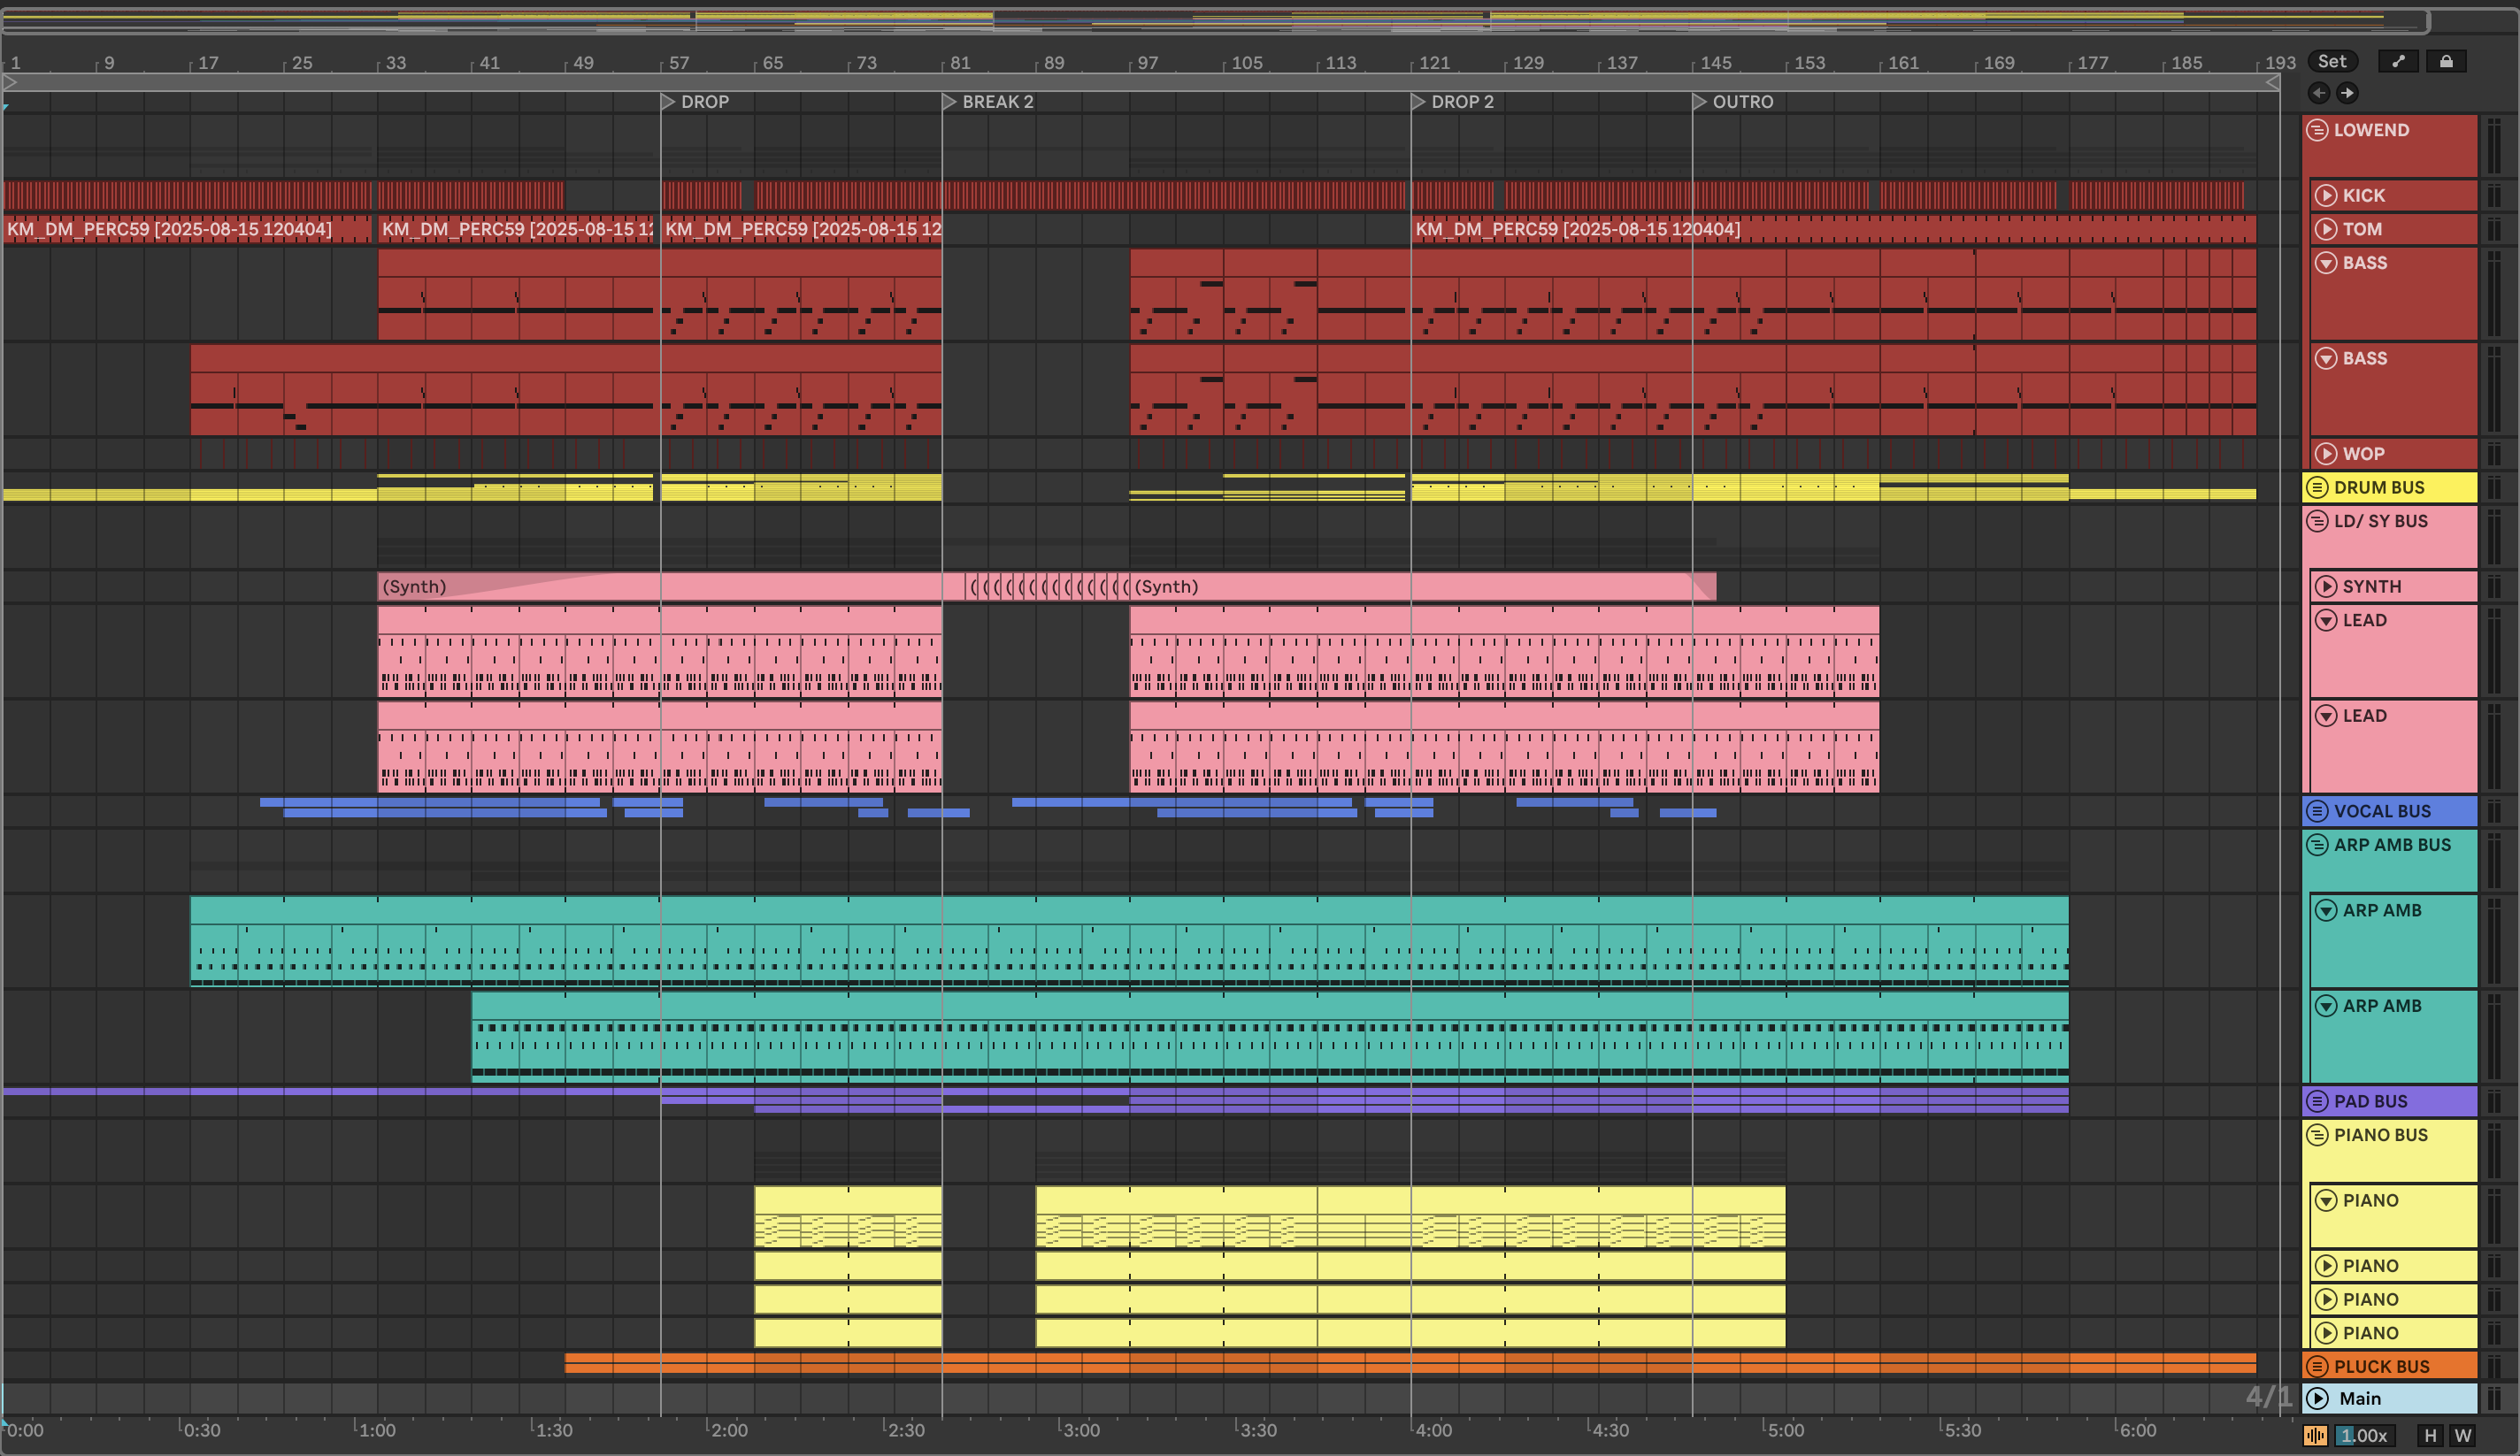Toggle waveform vertical zoom button
The height and width of the screenshot is (1456, 2520).
pos(2315,1436)
